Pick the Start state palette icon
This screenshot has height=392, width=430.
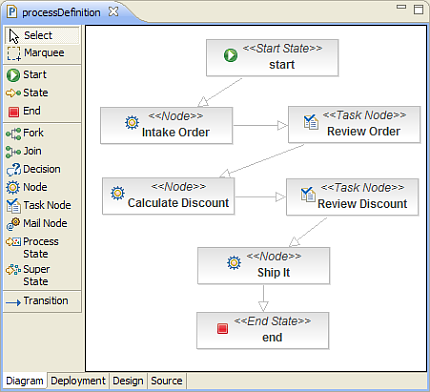[x=13, y=75]
